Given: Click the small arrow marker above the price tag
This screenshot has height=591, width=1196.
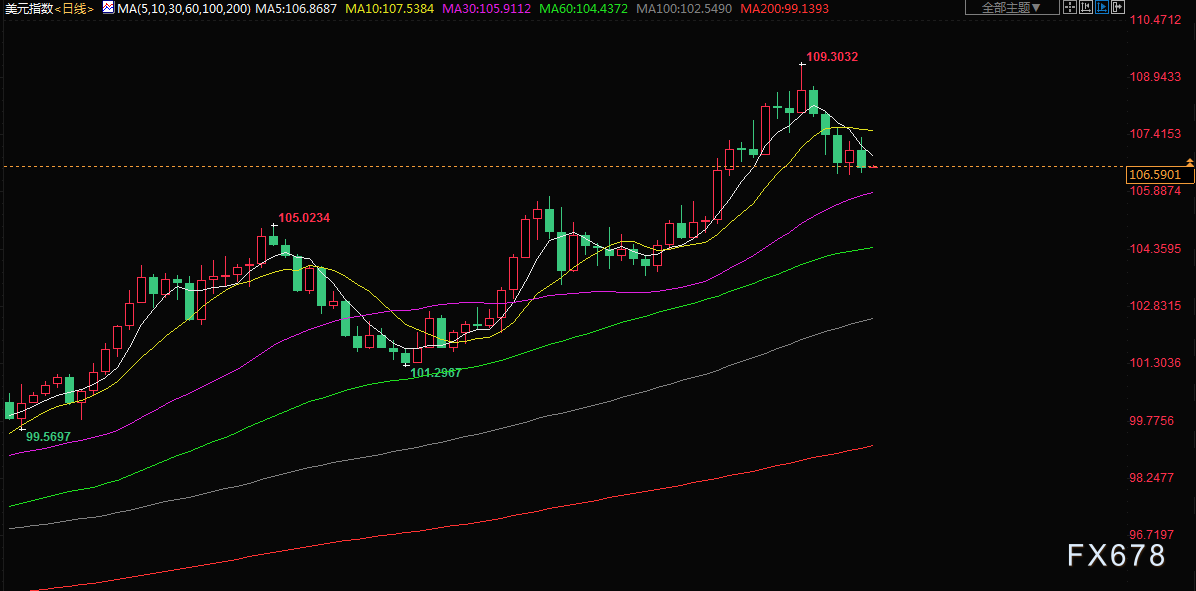Looking at the screenshot, I should click(1189, 162).
